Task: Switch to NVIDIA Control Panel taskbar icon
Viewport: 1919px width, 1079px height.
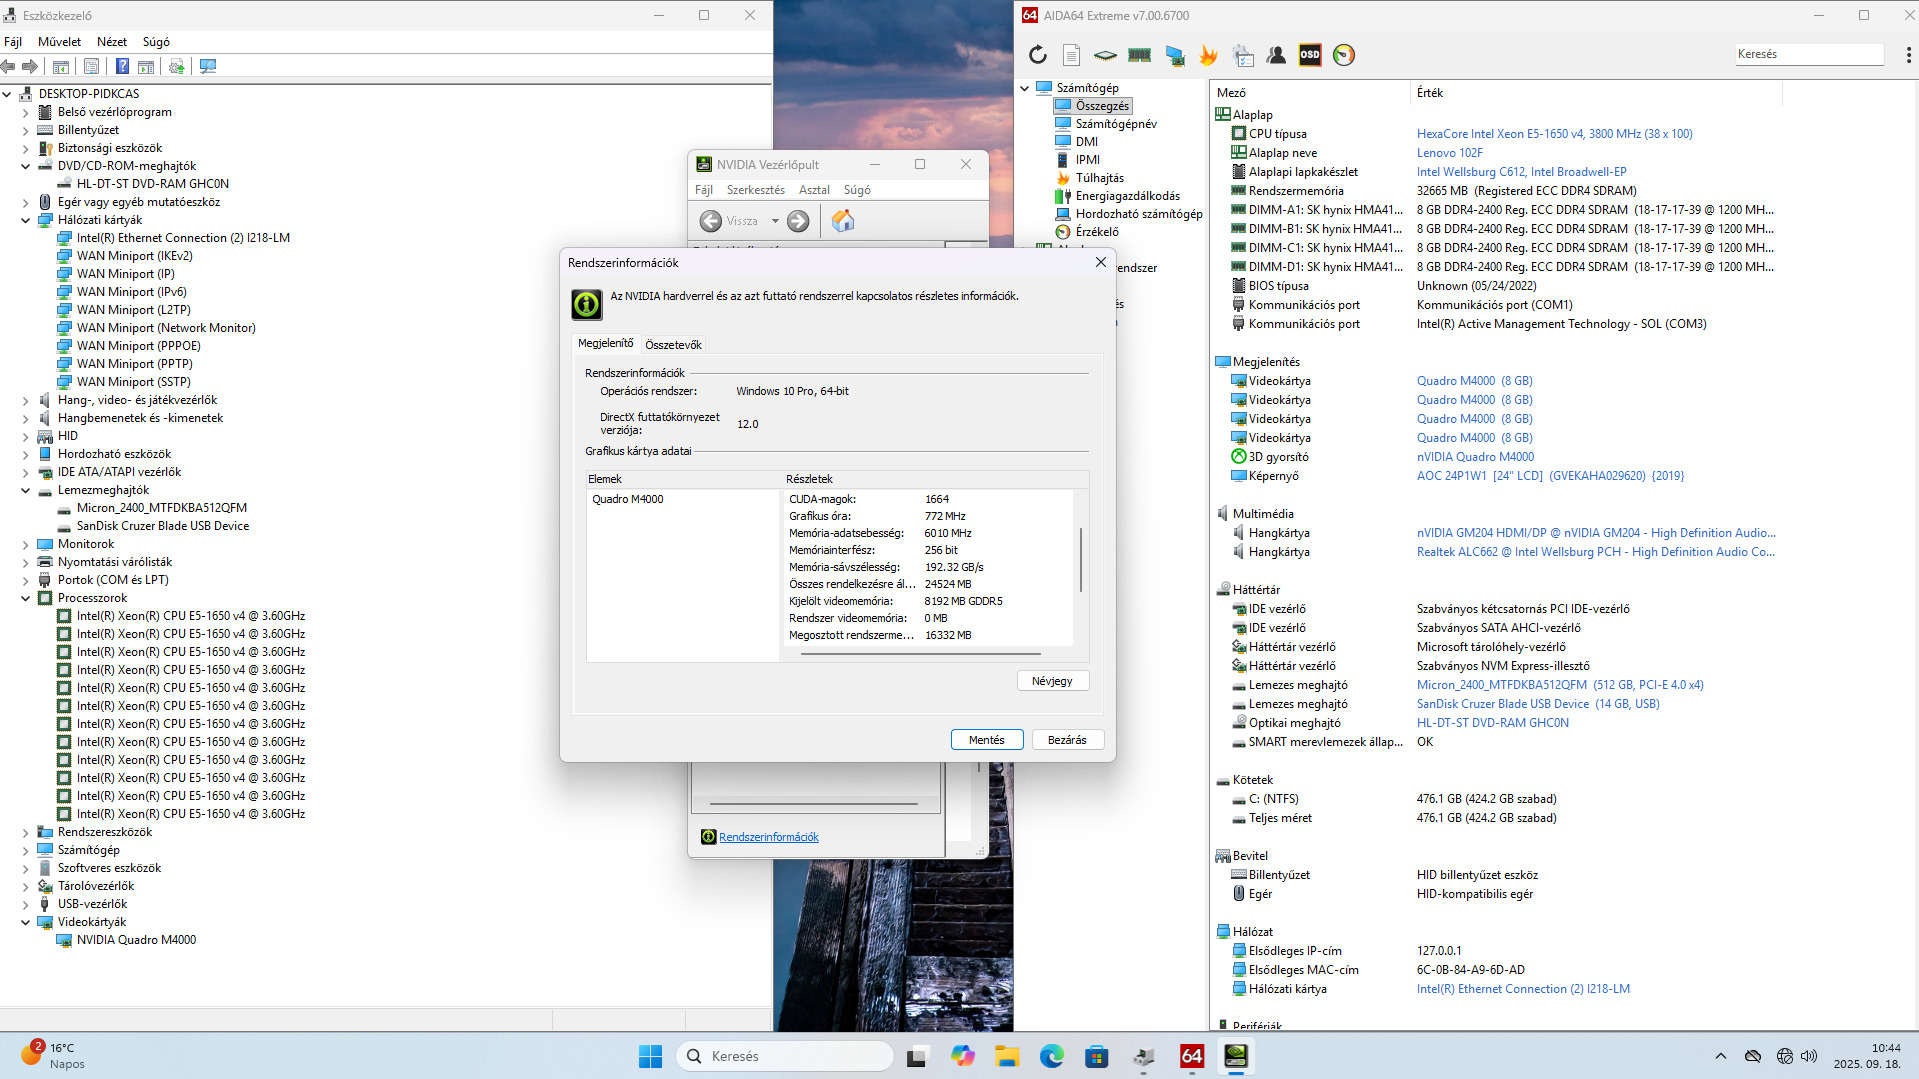Action: pos(1237,1056)
